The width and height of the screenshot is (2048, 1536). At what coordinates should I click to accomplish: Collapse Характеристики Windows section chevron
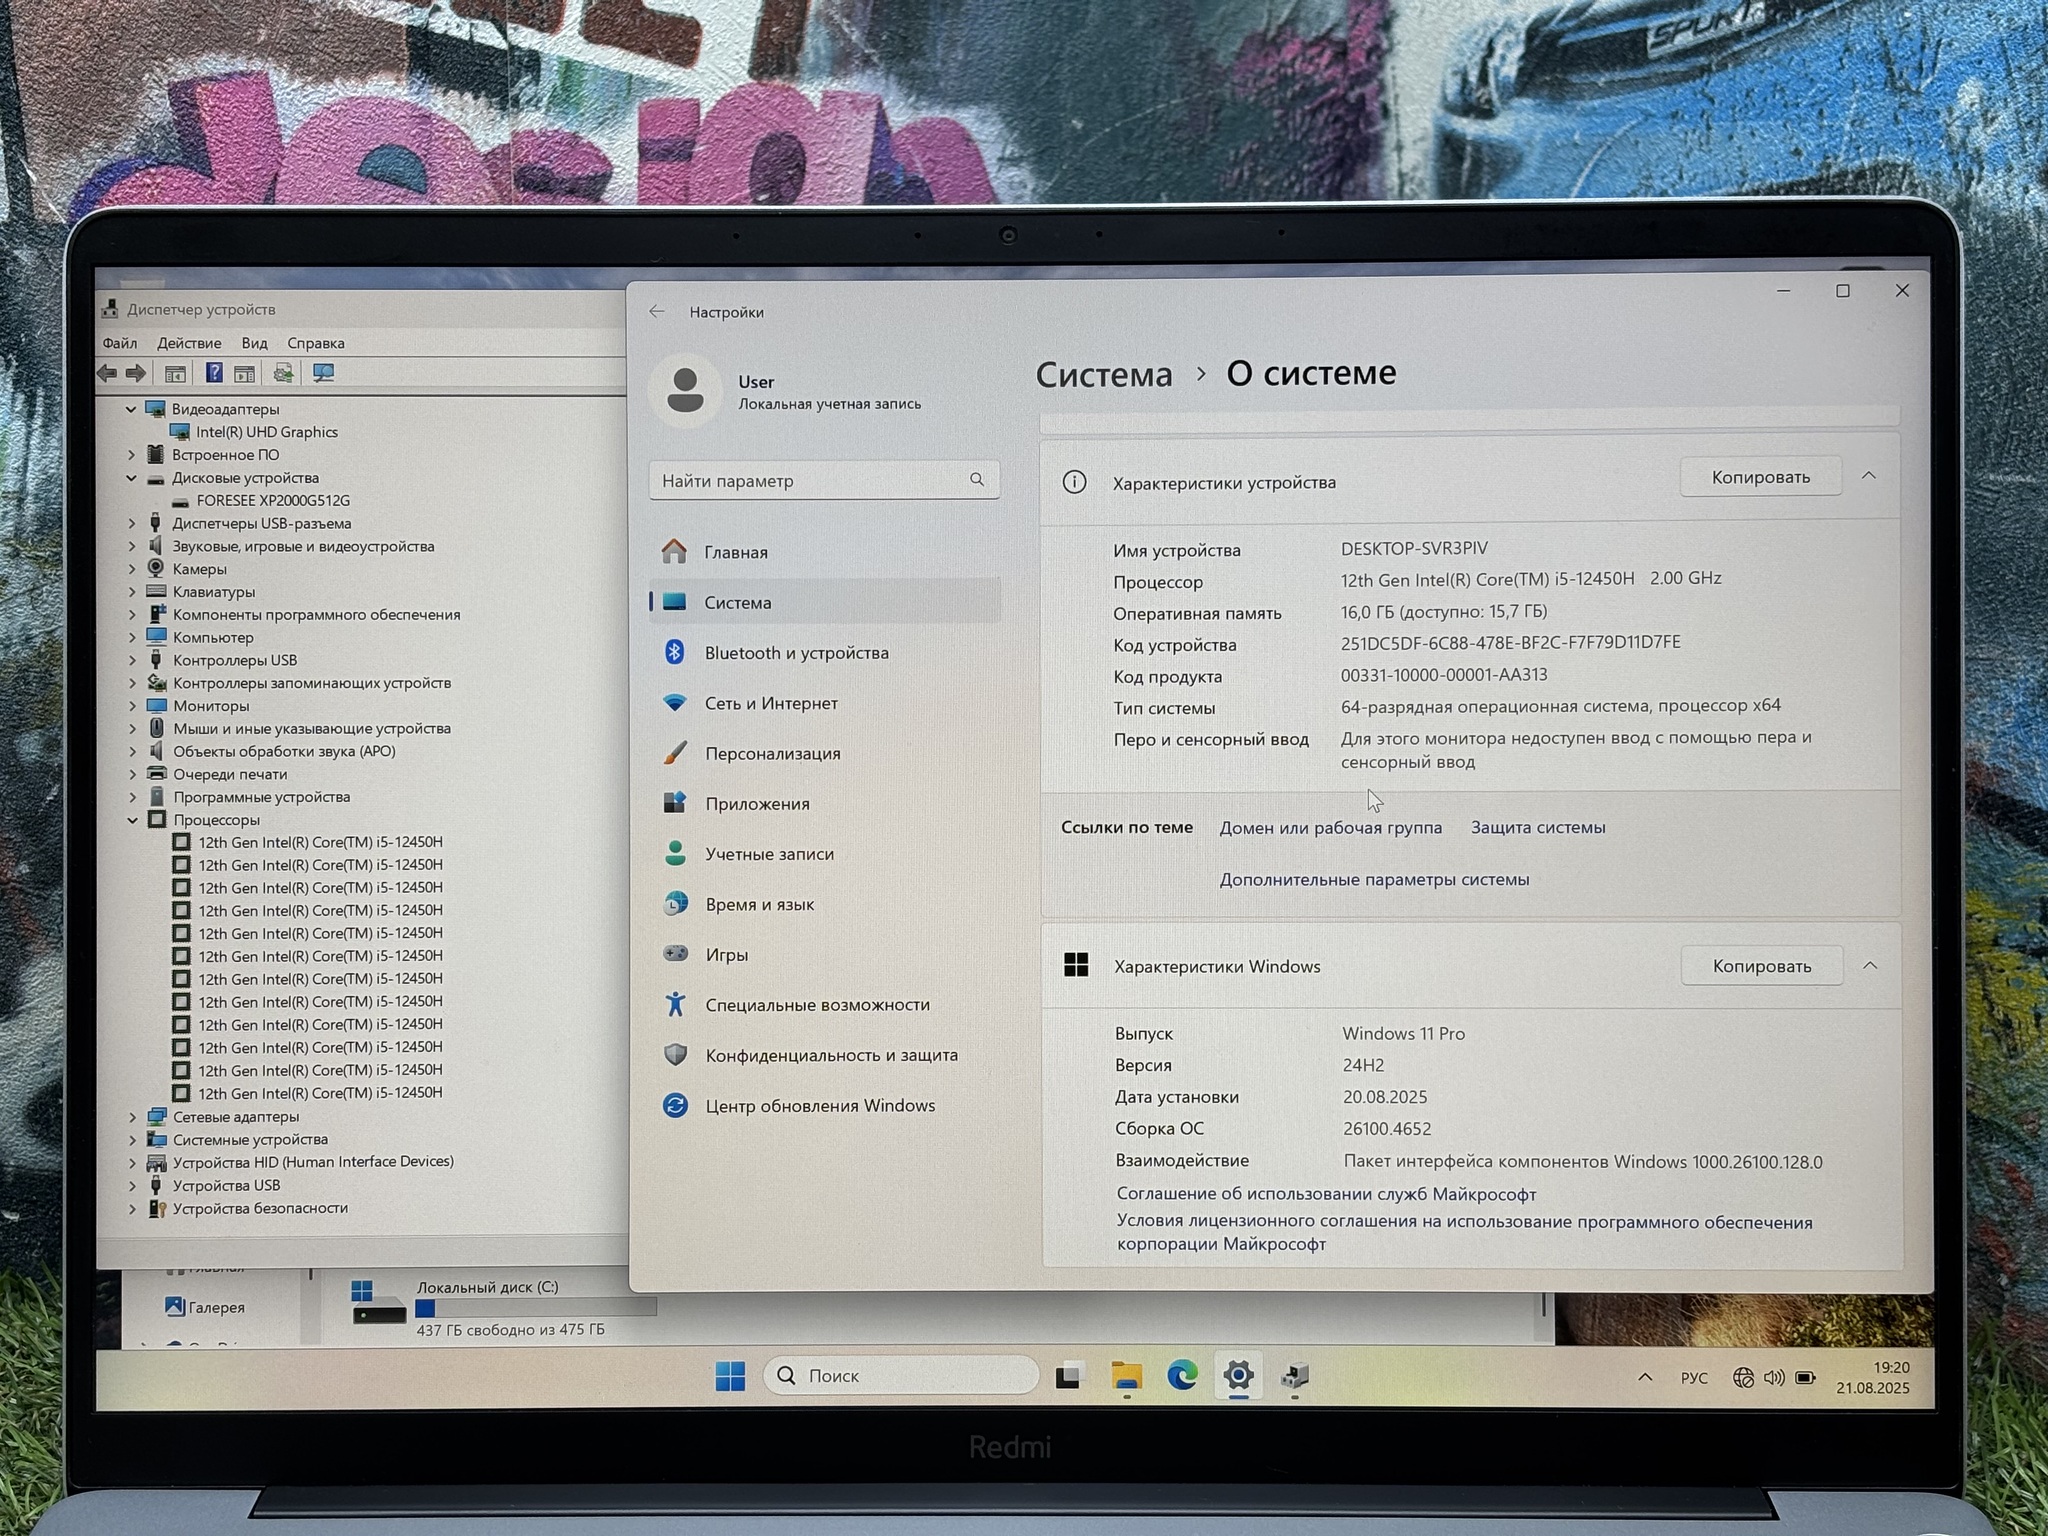[1869, 966]
